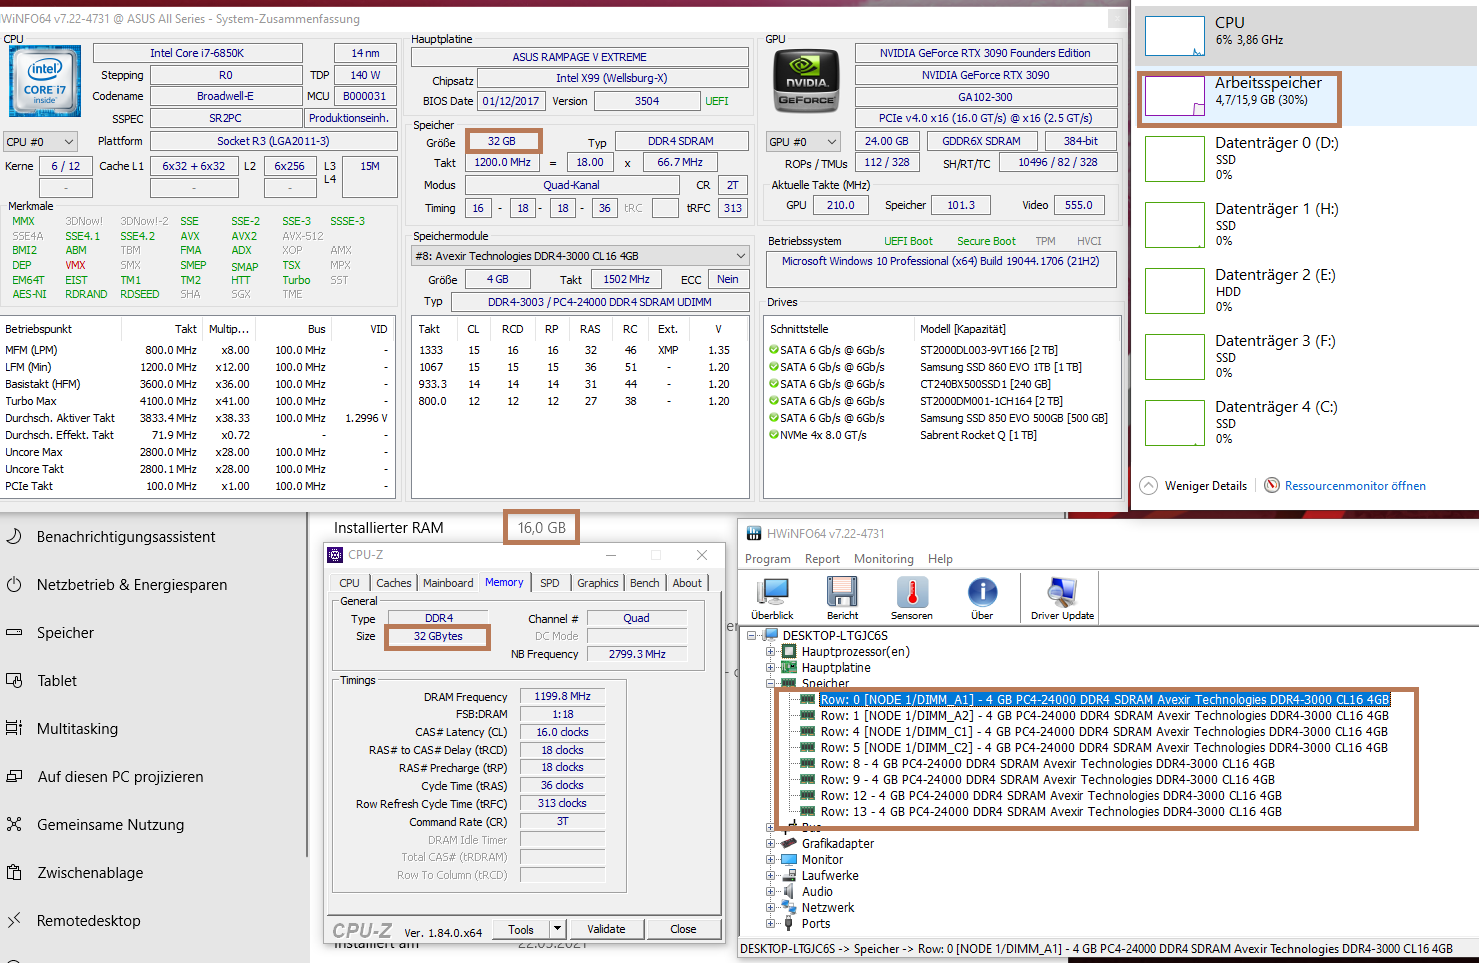
Task: Select Datenträger 0 (D:) in Task Manager
Action: coord(1307,159)
